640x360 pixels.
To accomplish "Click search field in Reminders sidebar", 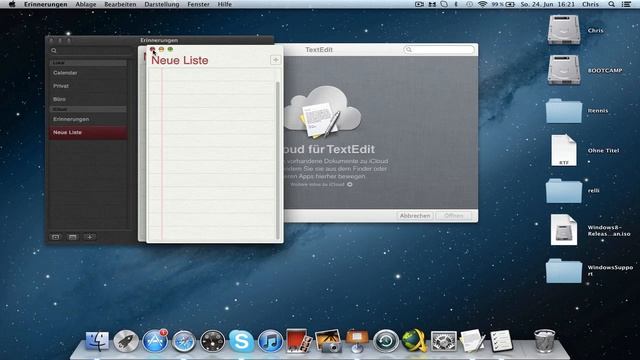I will click(x=90, y=51).
